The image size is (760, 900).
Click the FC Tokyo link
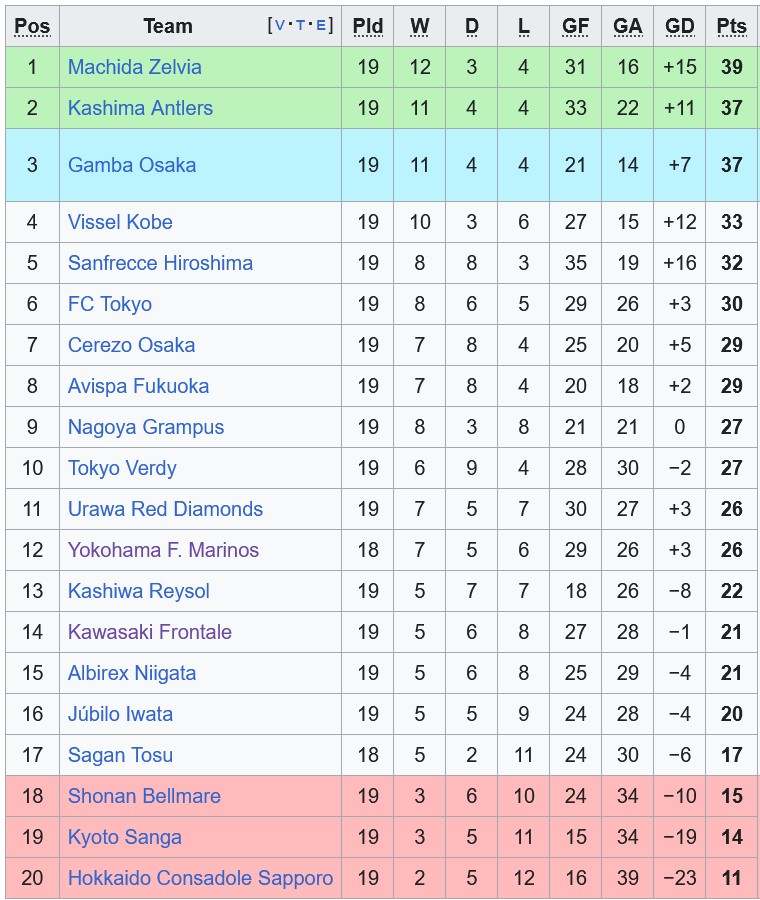110,304
